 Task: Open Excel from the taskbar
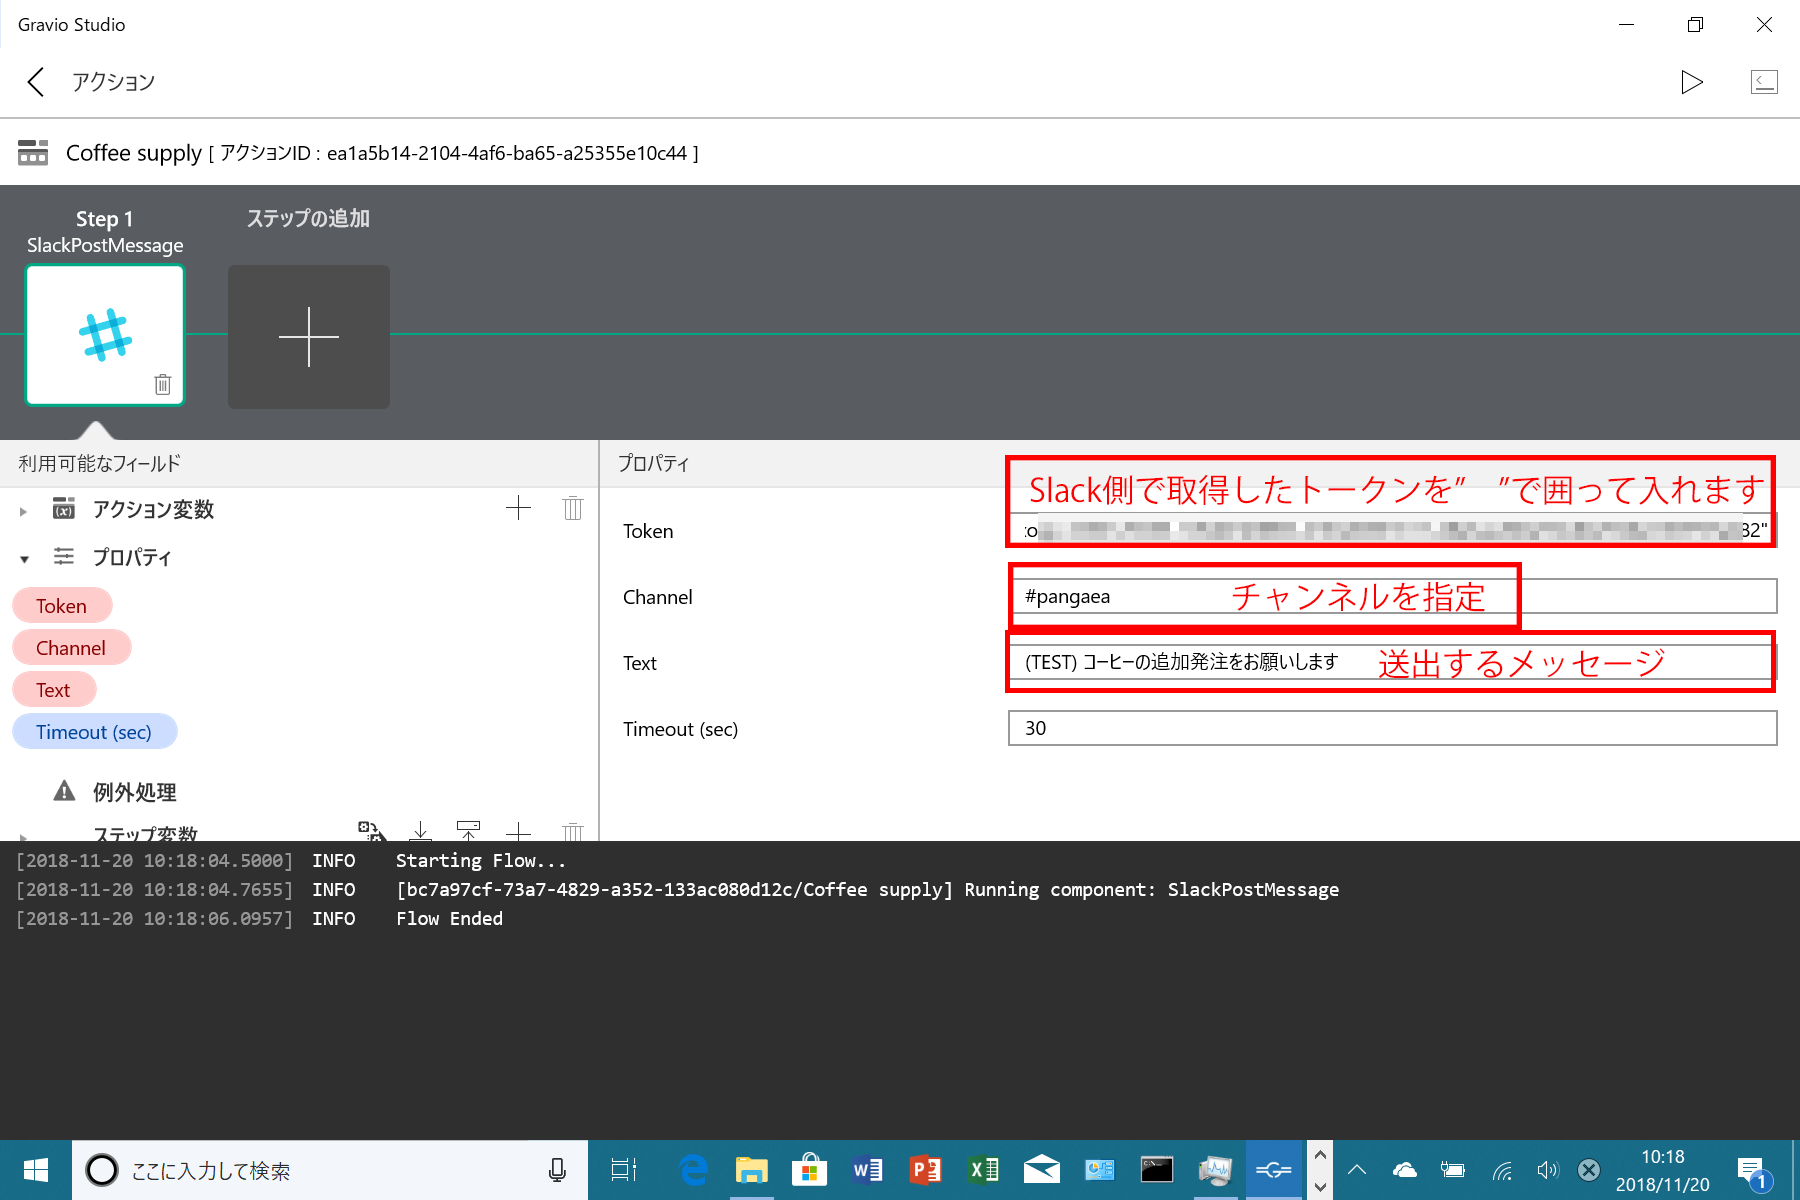point(983,1170)
